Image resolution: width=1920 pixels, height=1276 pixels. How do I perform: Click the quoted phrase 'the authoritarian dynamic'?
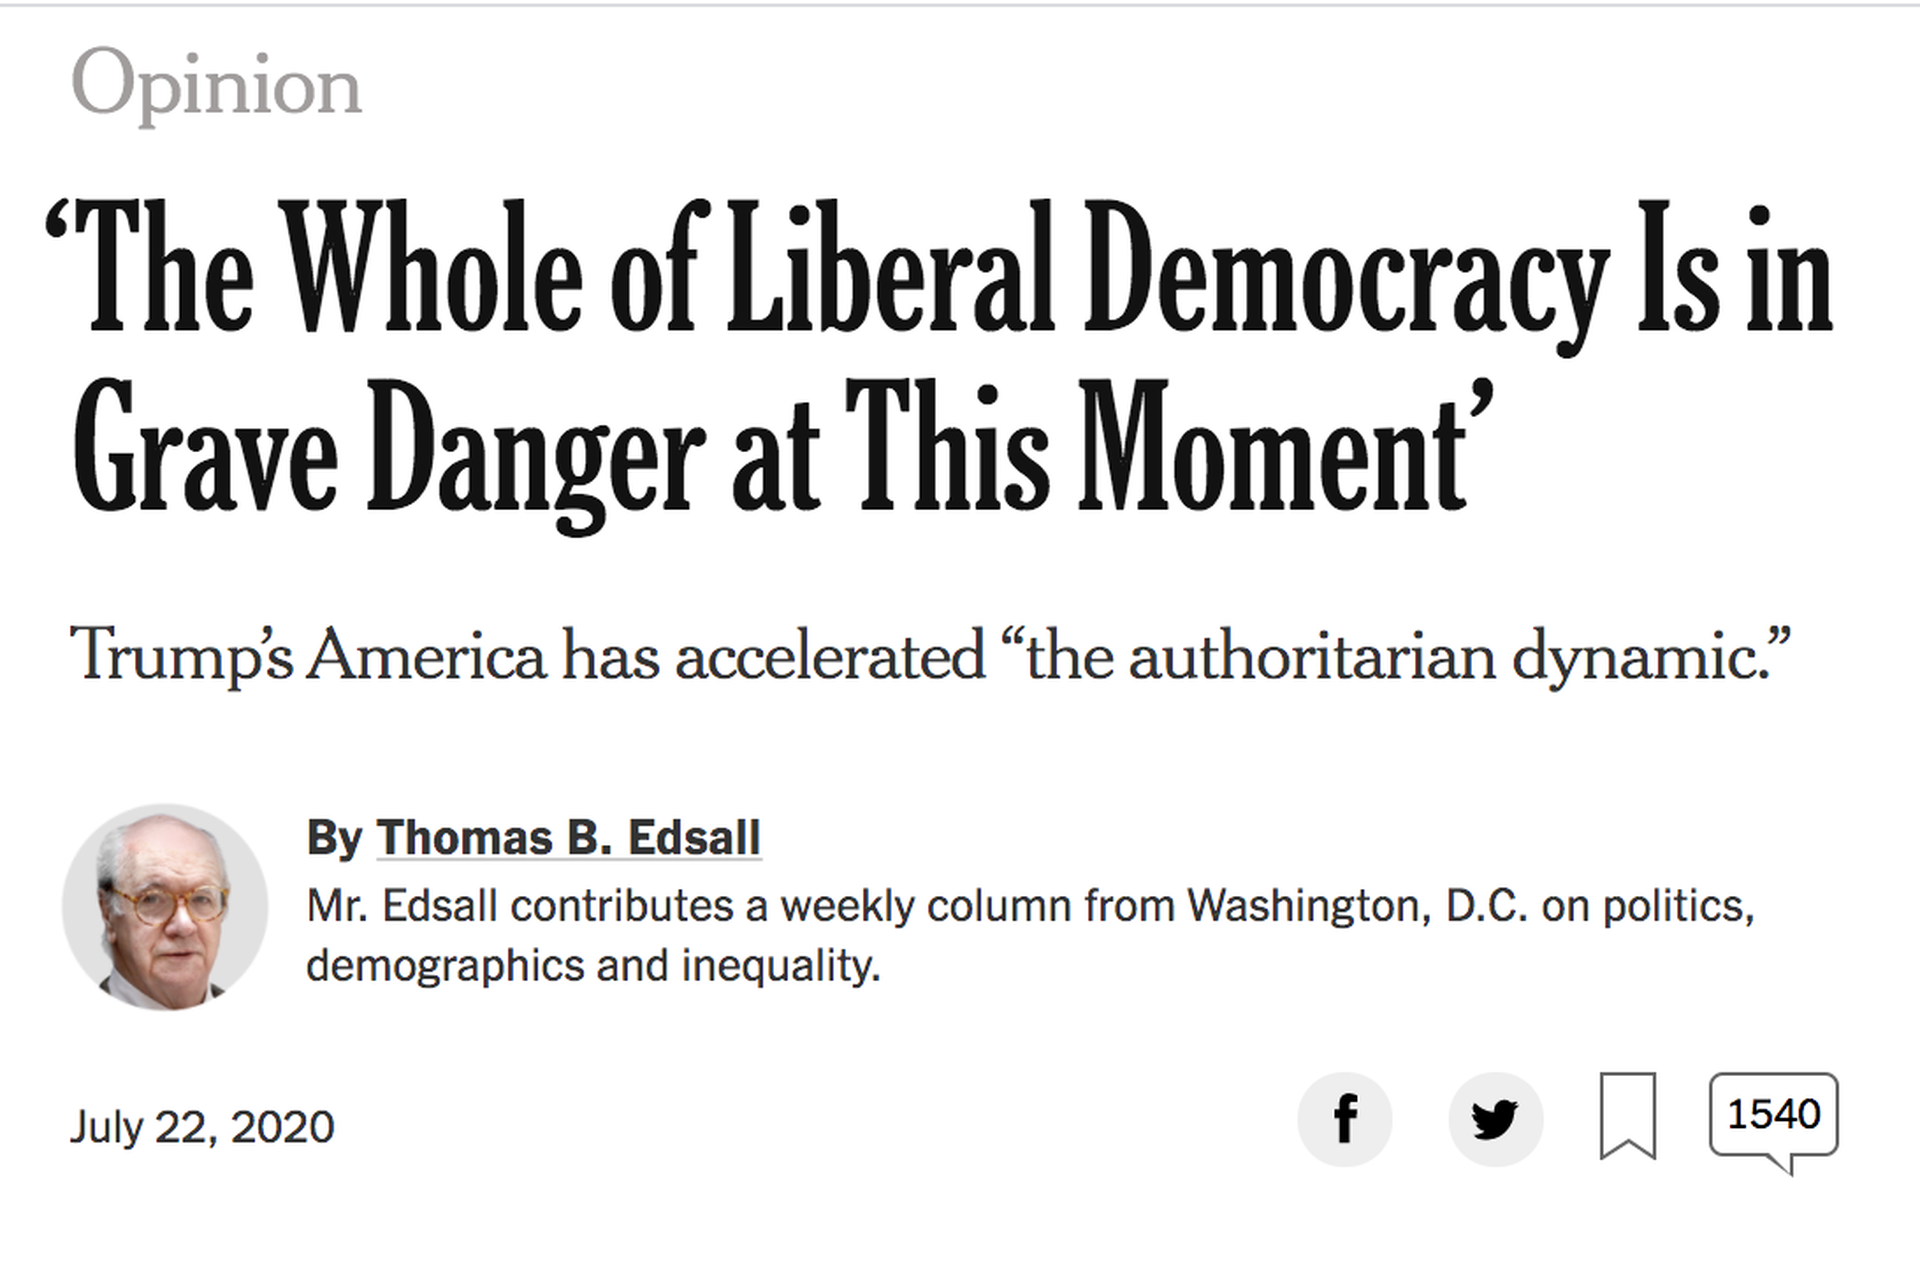(1395, 657)
